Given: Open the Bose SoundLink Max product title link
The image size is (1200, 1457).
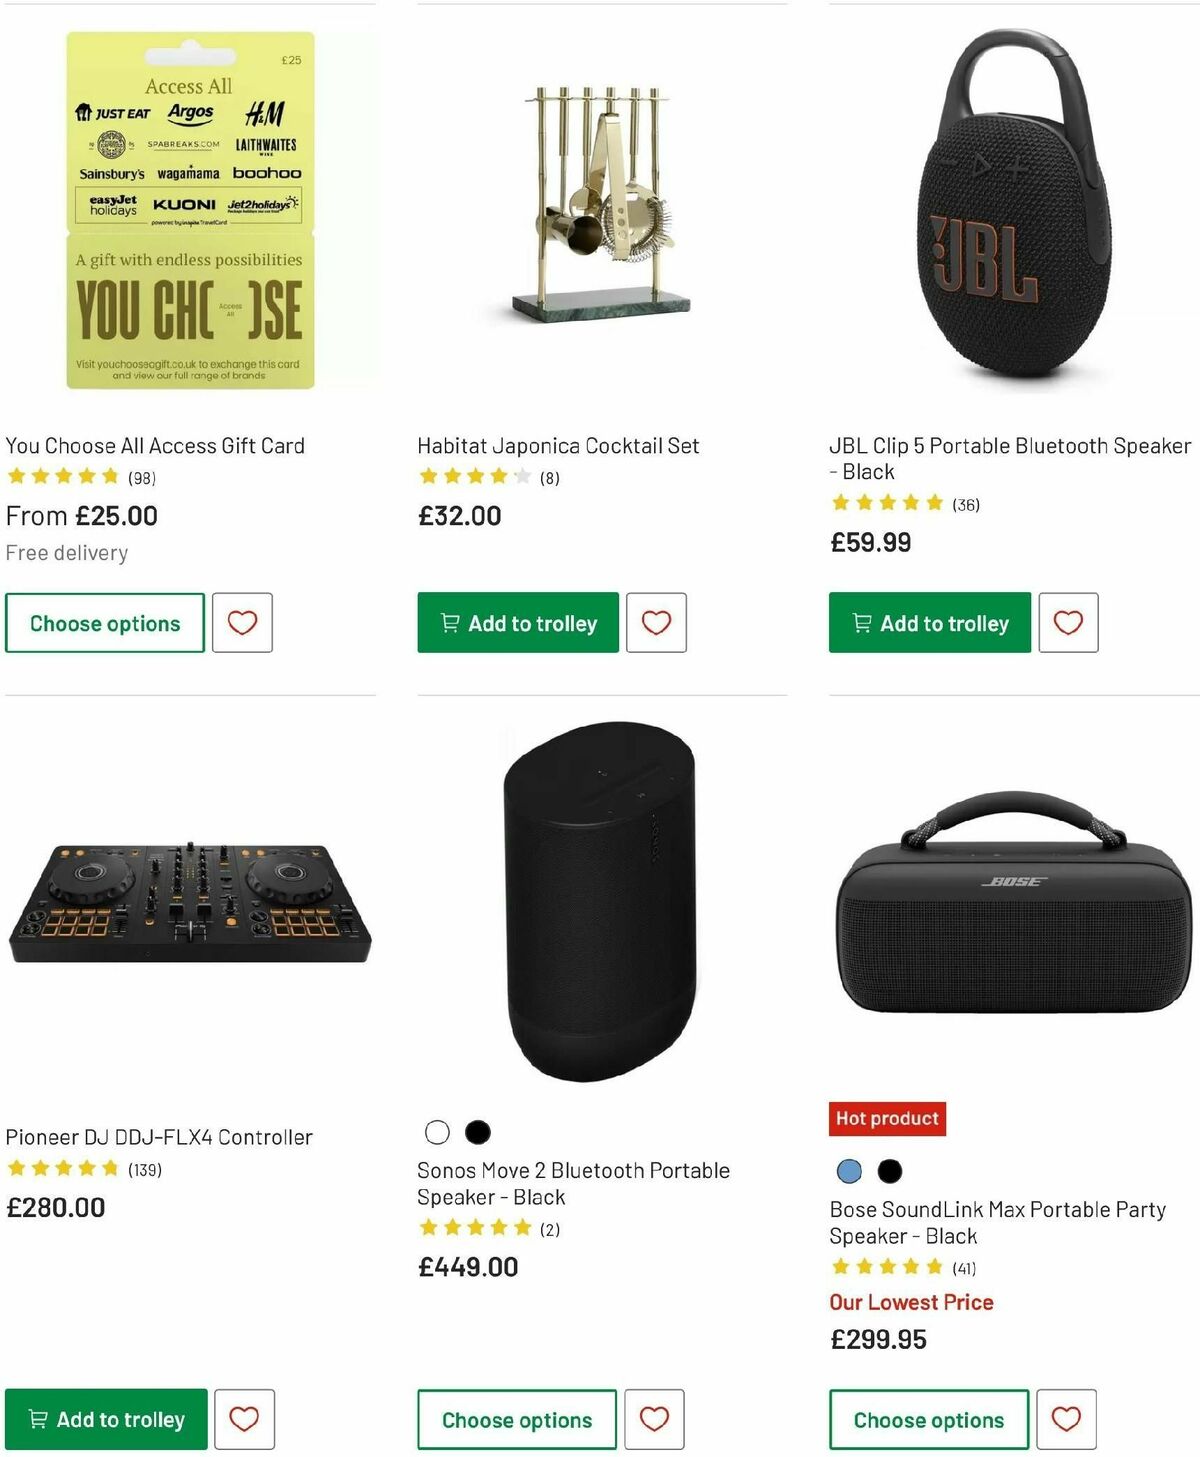Looking at the screenshot, I should click(997, 1222).
